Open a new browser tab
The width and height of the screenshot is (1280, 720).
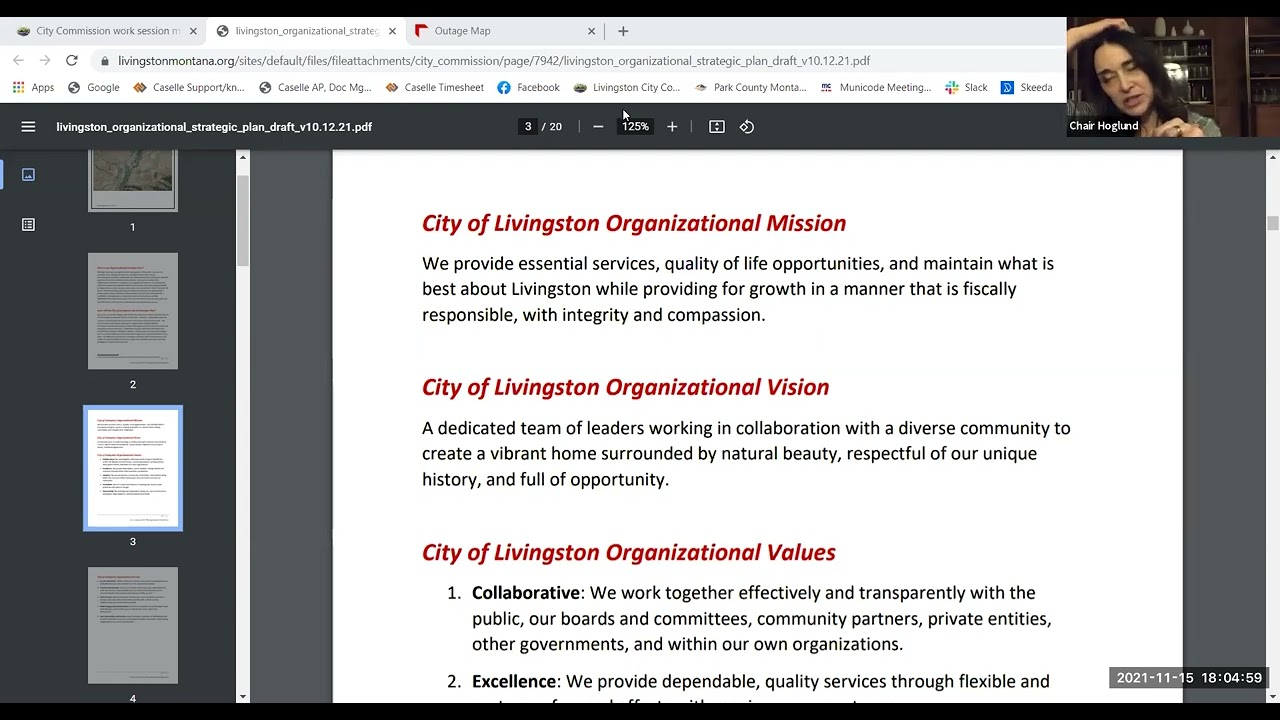tap(623, 31)
